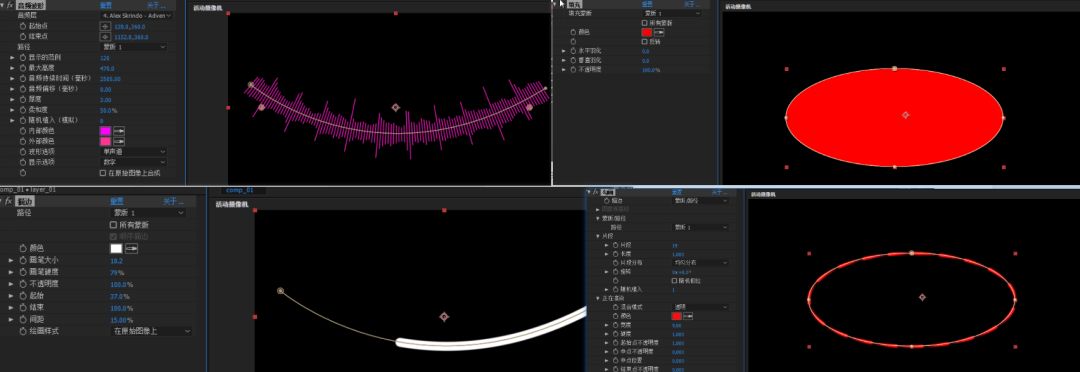This screenshot has width=1080, height=372.
Task: Enable the 在原始图像上合成 checkbox
Action: pos(103,173)
